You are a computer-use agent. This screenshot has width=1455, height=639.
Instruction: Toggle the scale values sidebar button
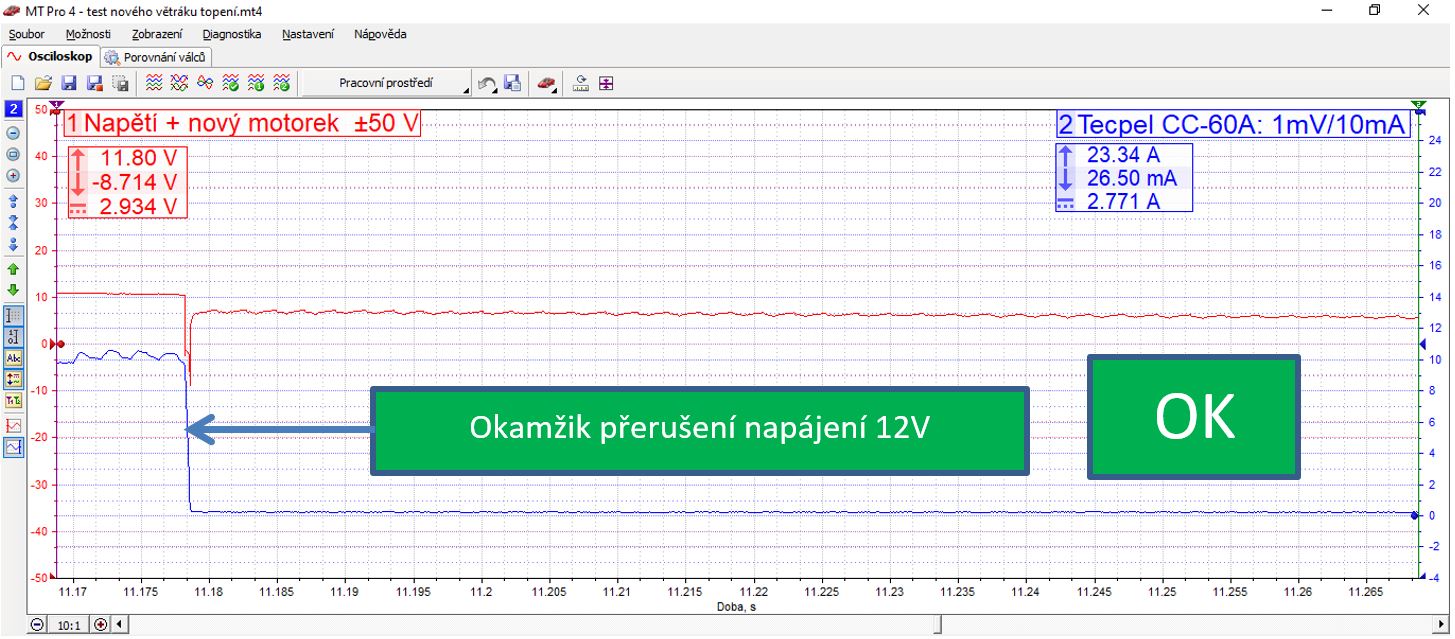coord(14,336)
